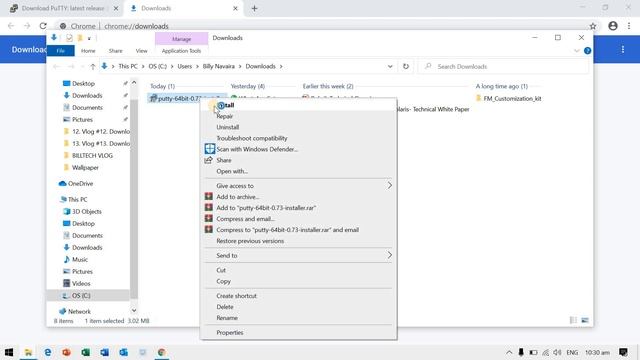This screenshot has height=360, width=640.
Task: Open the address bar history dropdown
Action: 390,66
